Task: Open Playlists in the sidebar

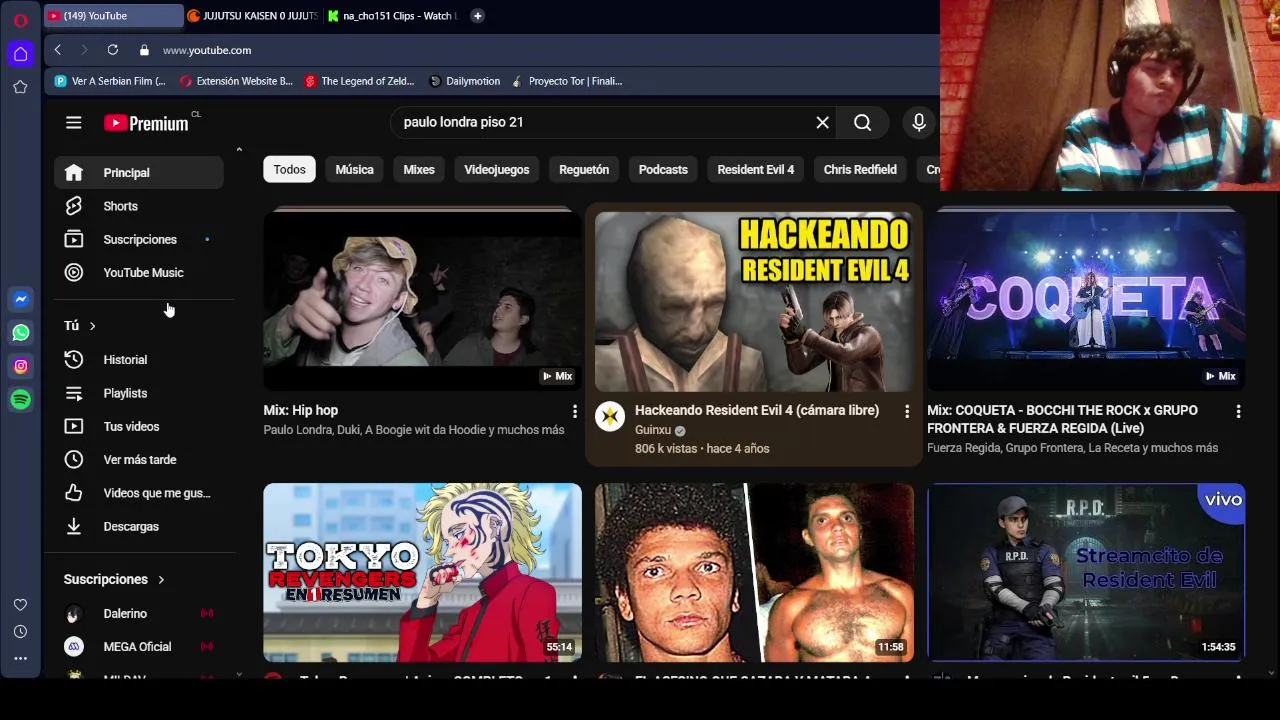Action: 138,393
